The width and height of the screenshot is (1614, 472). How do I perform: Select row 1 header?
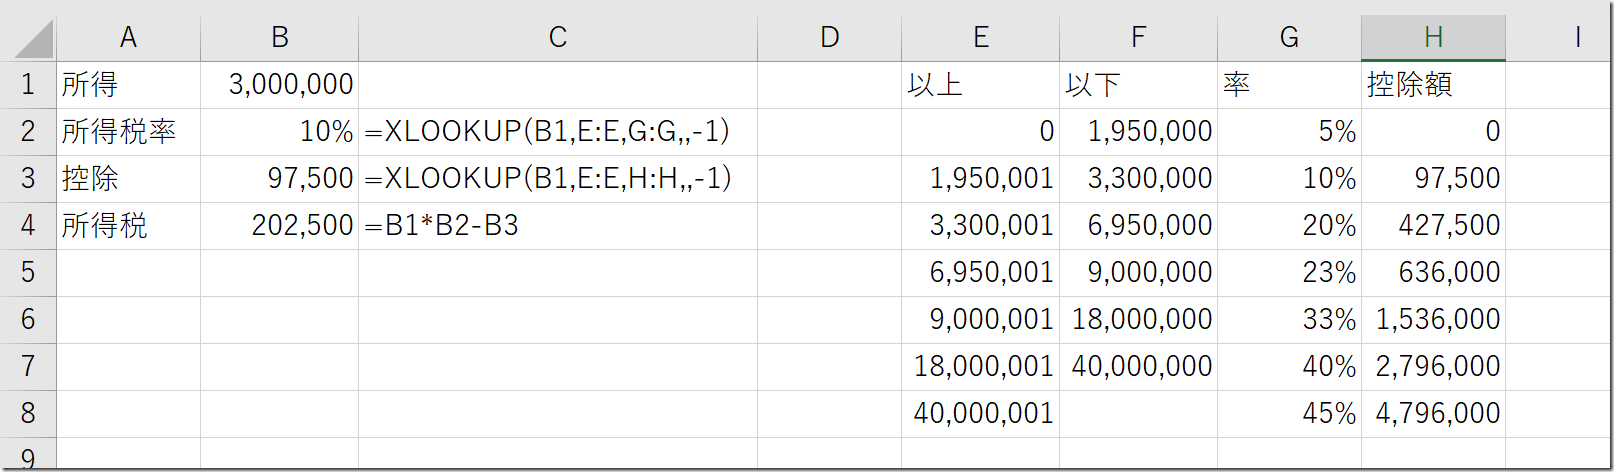[x=28, y=85]
